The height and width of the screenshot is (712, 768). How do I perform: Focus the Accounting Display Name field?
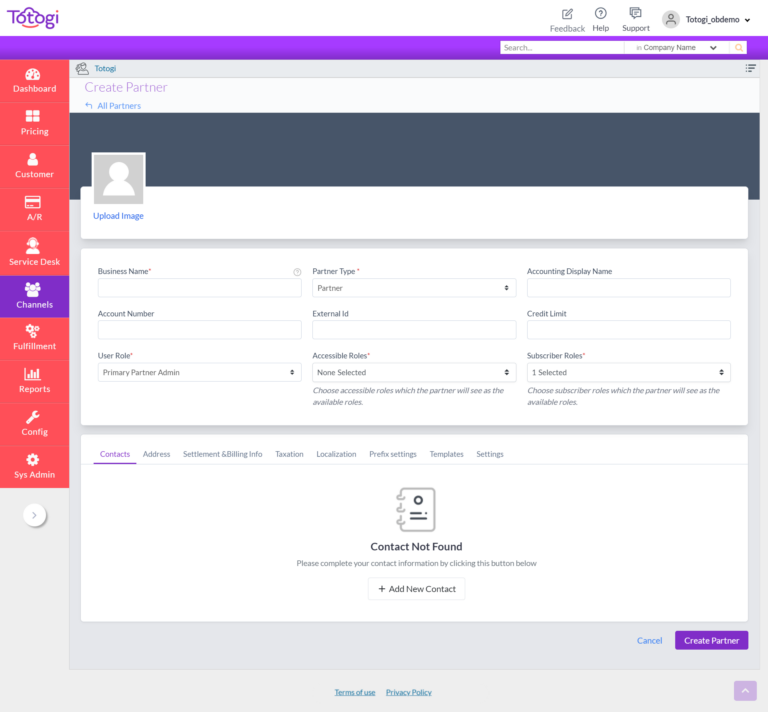point(628,288)
